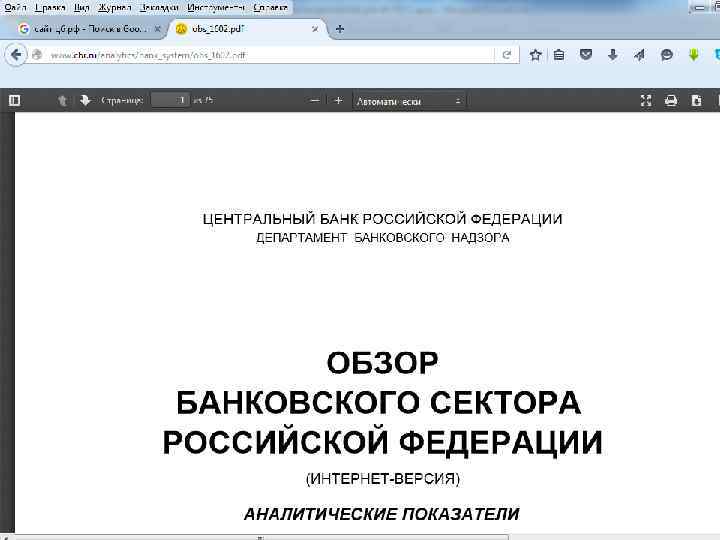Click ЦЕНТРАЛЬНЫЙ БАНК РОССИЙСКОЙ ФЕДЕРАЦИИ line
Screen dimensions: 720x540
pos(382,219)
